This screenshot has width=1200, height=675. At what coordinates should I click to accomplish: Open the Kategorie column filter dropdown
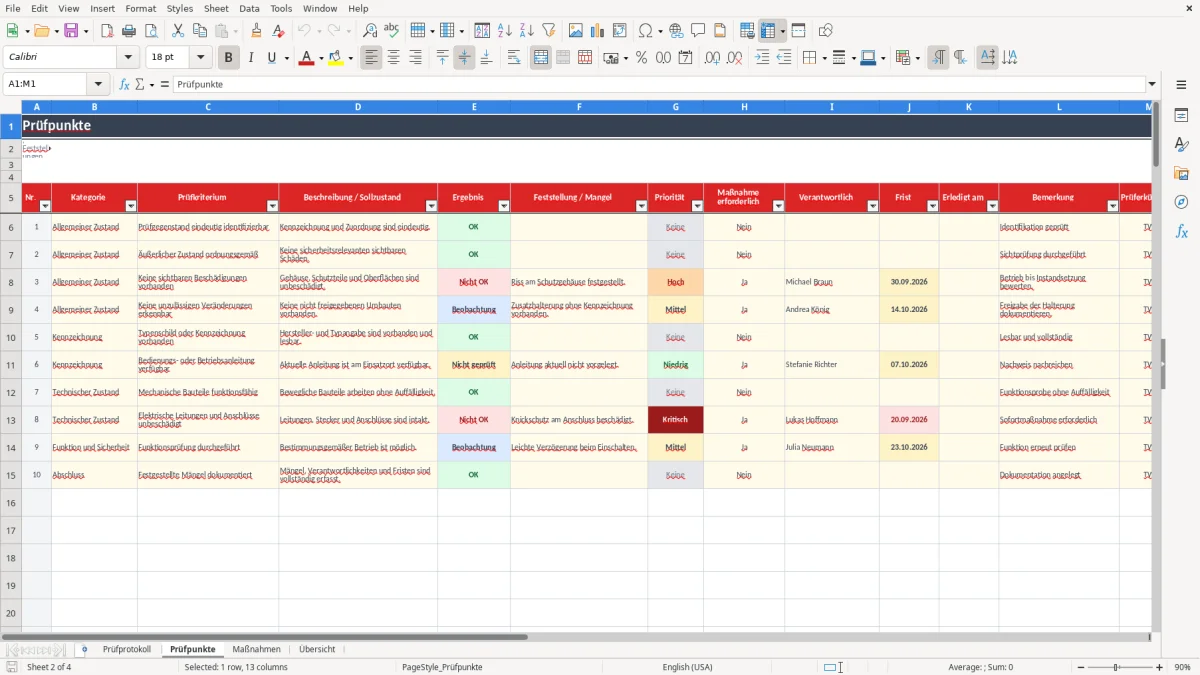click(131, 206)
